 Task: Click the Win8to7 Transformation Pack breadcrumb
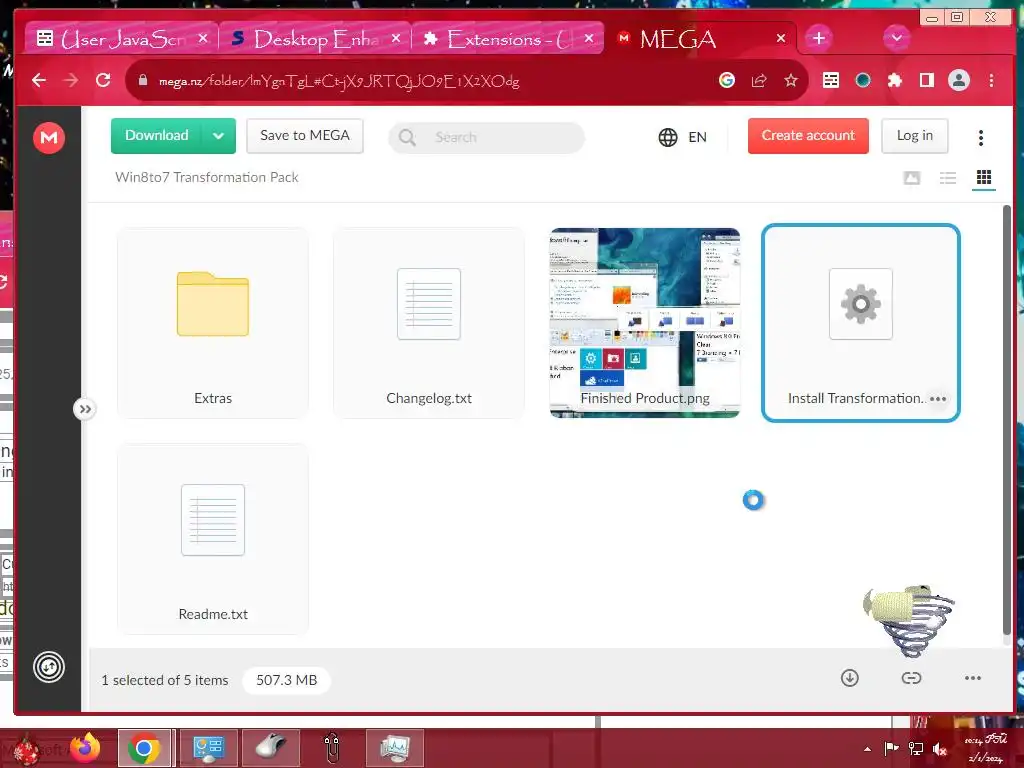pos(206,178)
